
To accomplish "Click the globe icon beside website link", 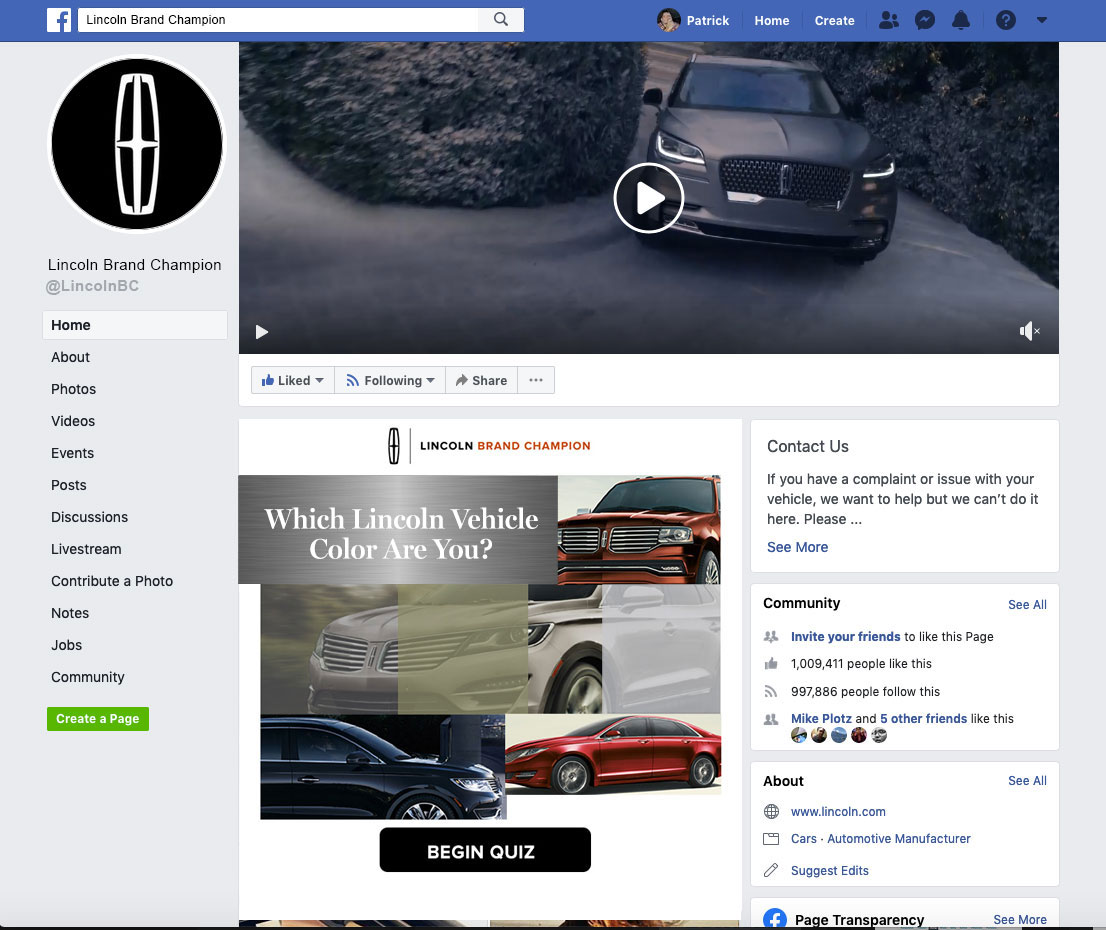I will coord(772,811).
